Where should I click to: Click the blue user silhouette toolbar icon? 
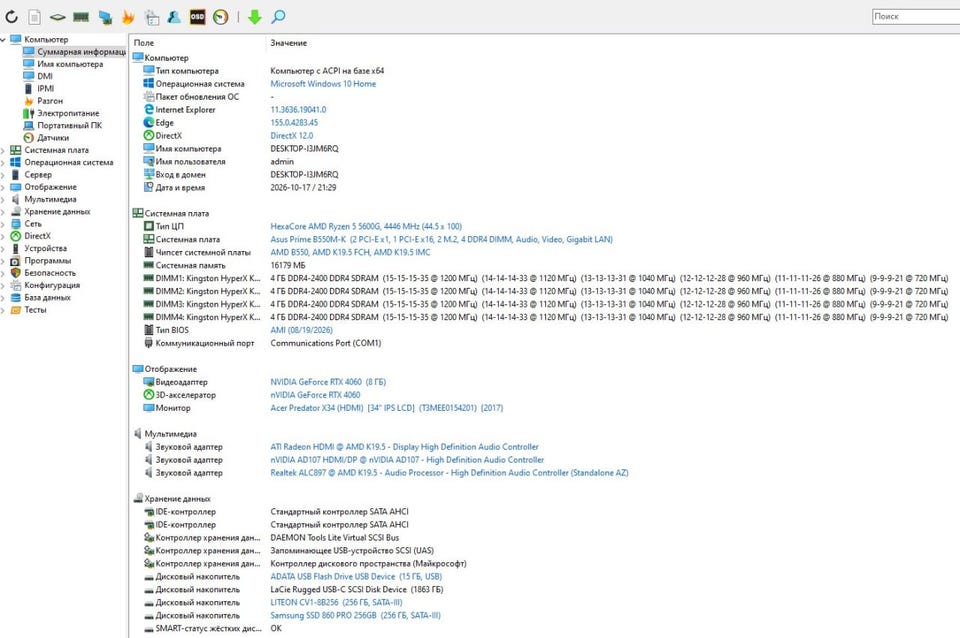tap(174, 17)
